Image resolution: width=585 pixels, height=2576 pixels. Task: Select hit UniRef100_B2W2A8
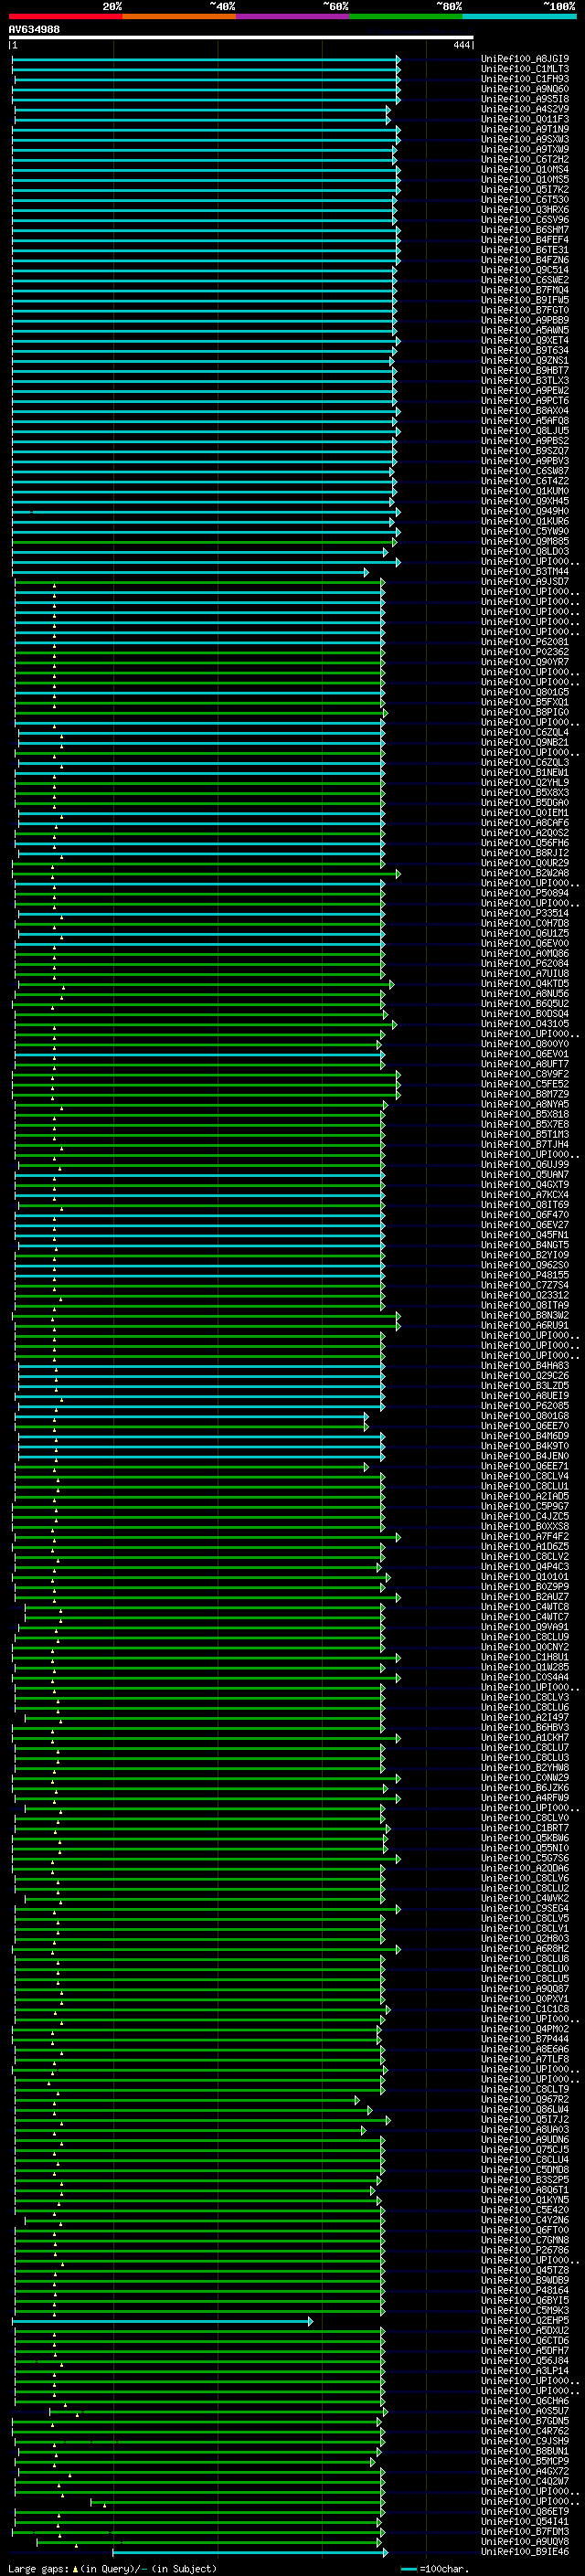(525, 873)
